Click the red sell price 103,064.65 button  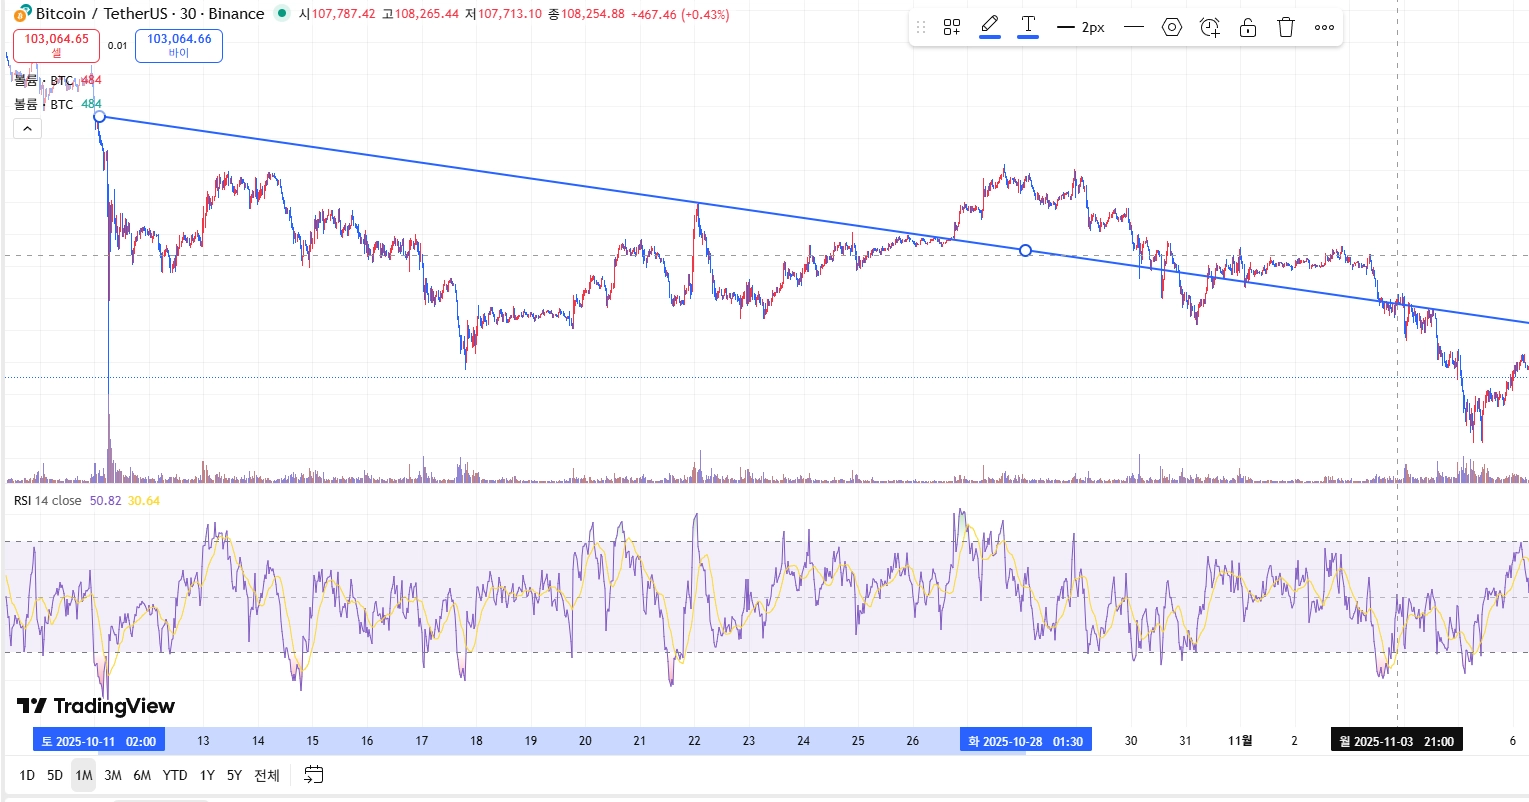(56, 45)
